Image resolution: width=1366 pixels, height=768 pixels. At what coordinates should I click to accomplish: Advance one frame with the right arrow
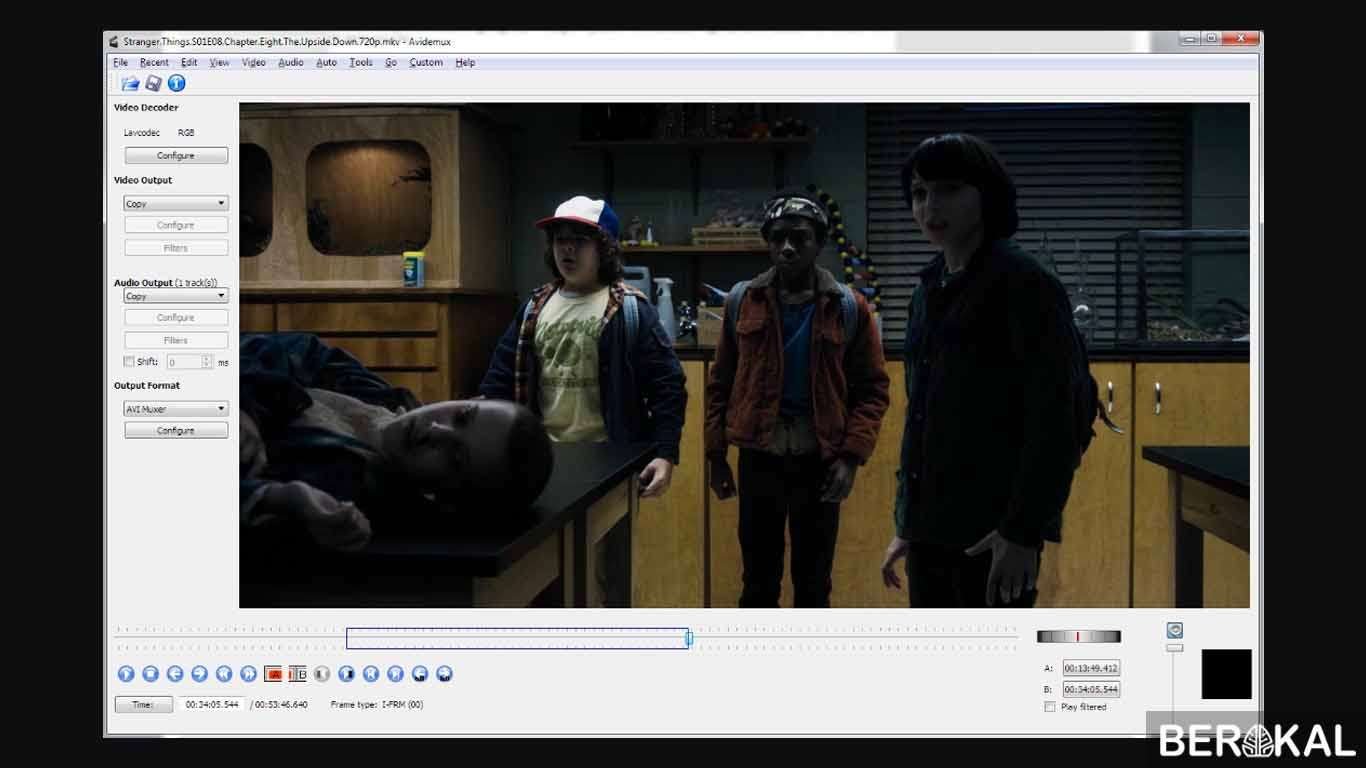[x=199, y=674]
